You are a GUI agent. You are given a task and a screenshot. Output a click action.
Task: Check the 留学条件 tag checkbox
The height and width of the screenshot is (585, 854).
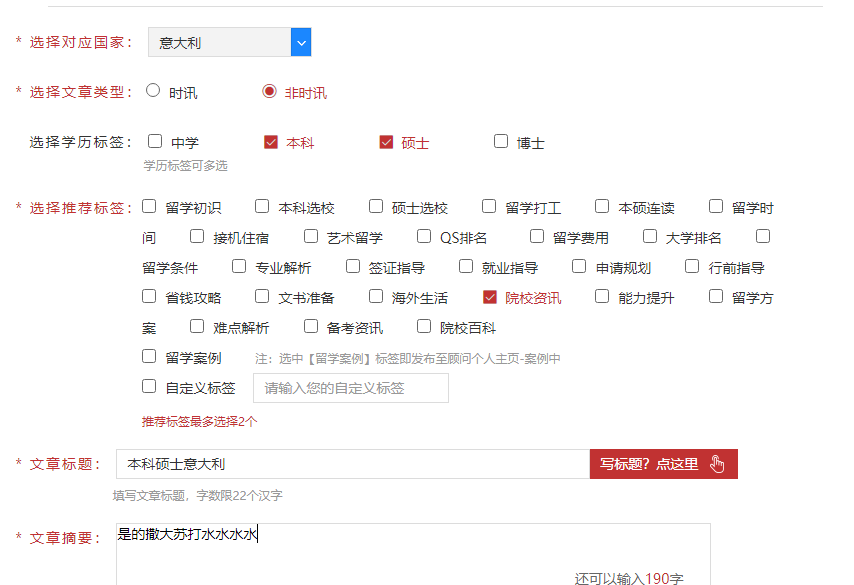[763, 236]
